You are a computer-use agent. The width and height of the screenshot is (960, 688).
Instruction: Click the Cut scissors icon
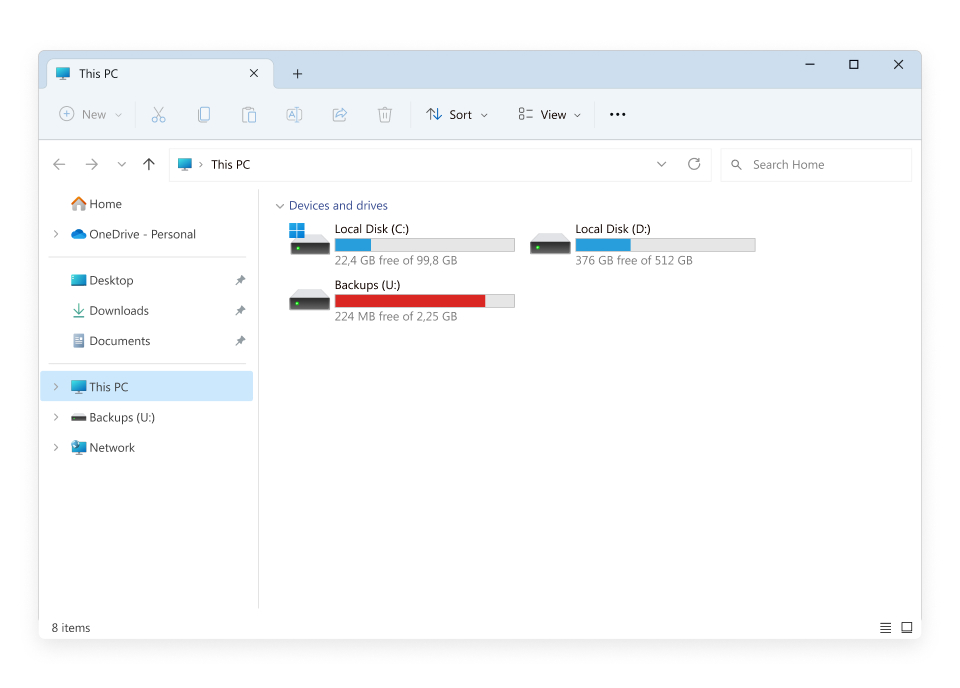158,115
